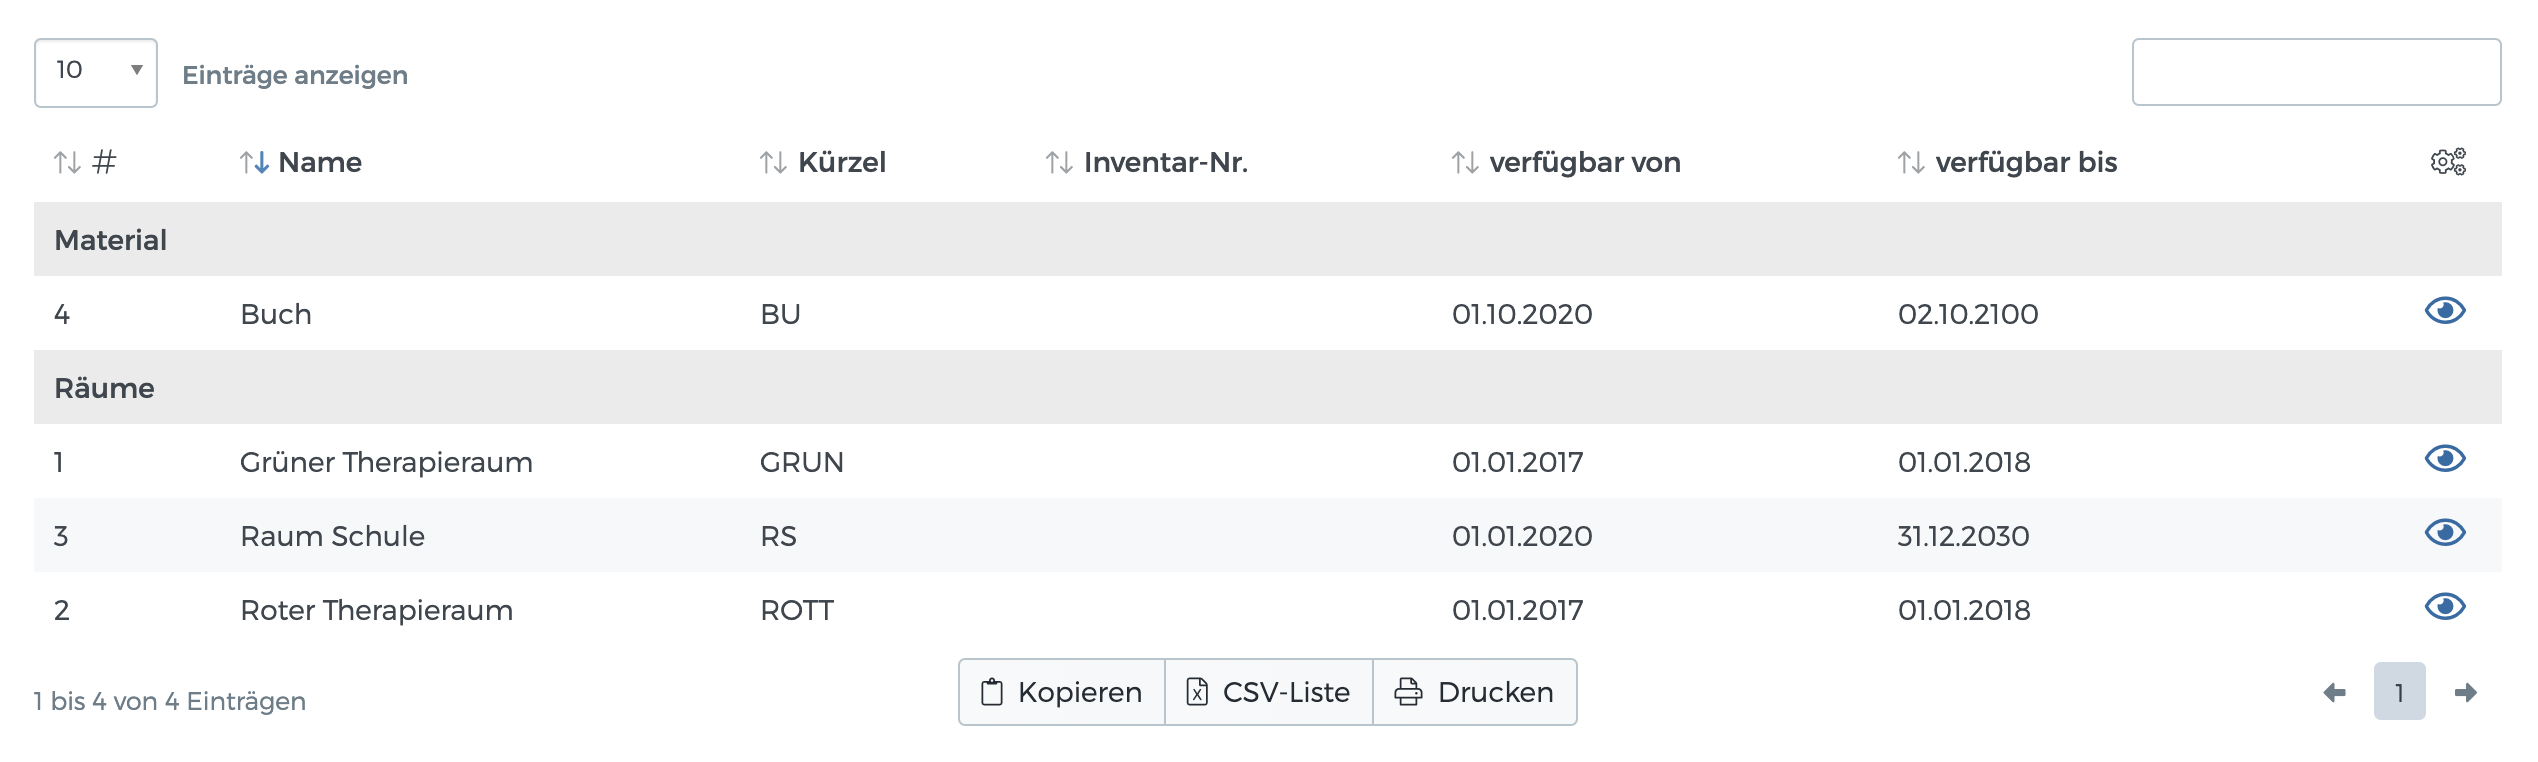Click the Kopieren button
2538x762 pixels.
click(x=1062, y=692)
